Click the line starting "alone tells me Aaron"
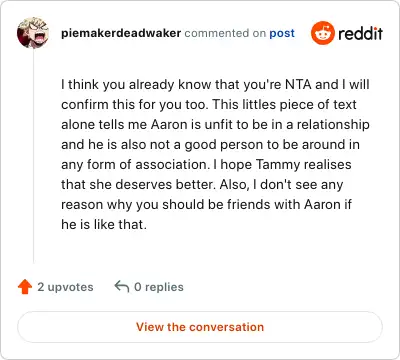400x360 pixels. click(215, 125)
